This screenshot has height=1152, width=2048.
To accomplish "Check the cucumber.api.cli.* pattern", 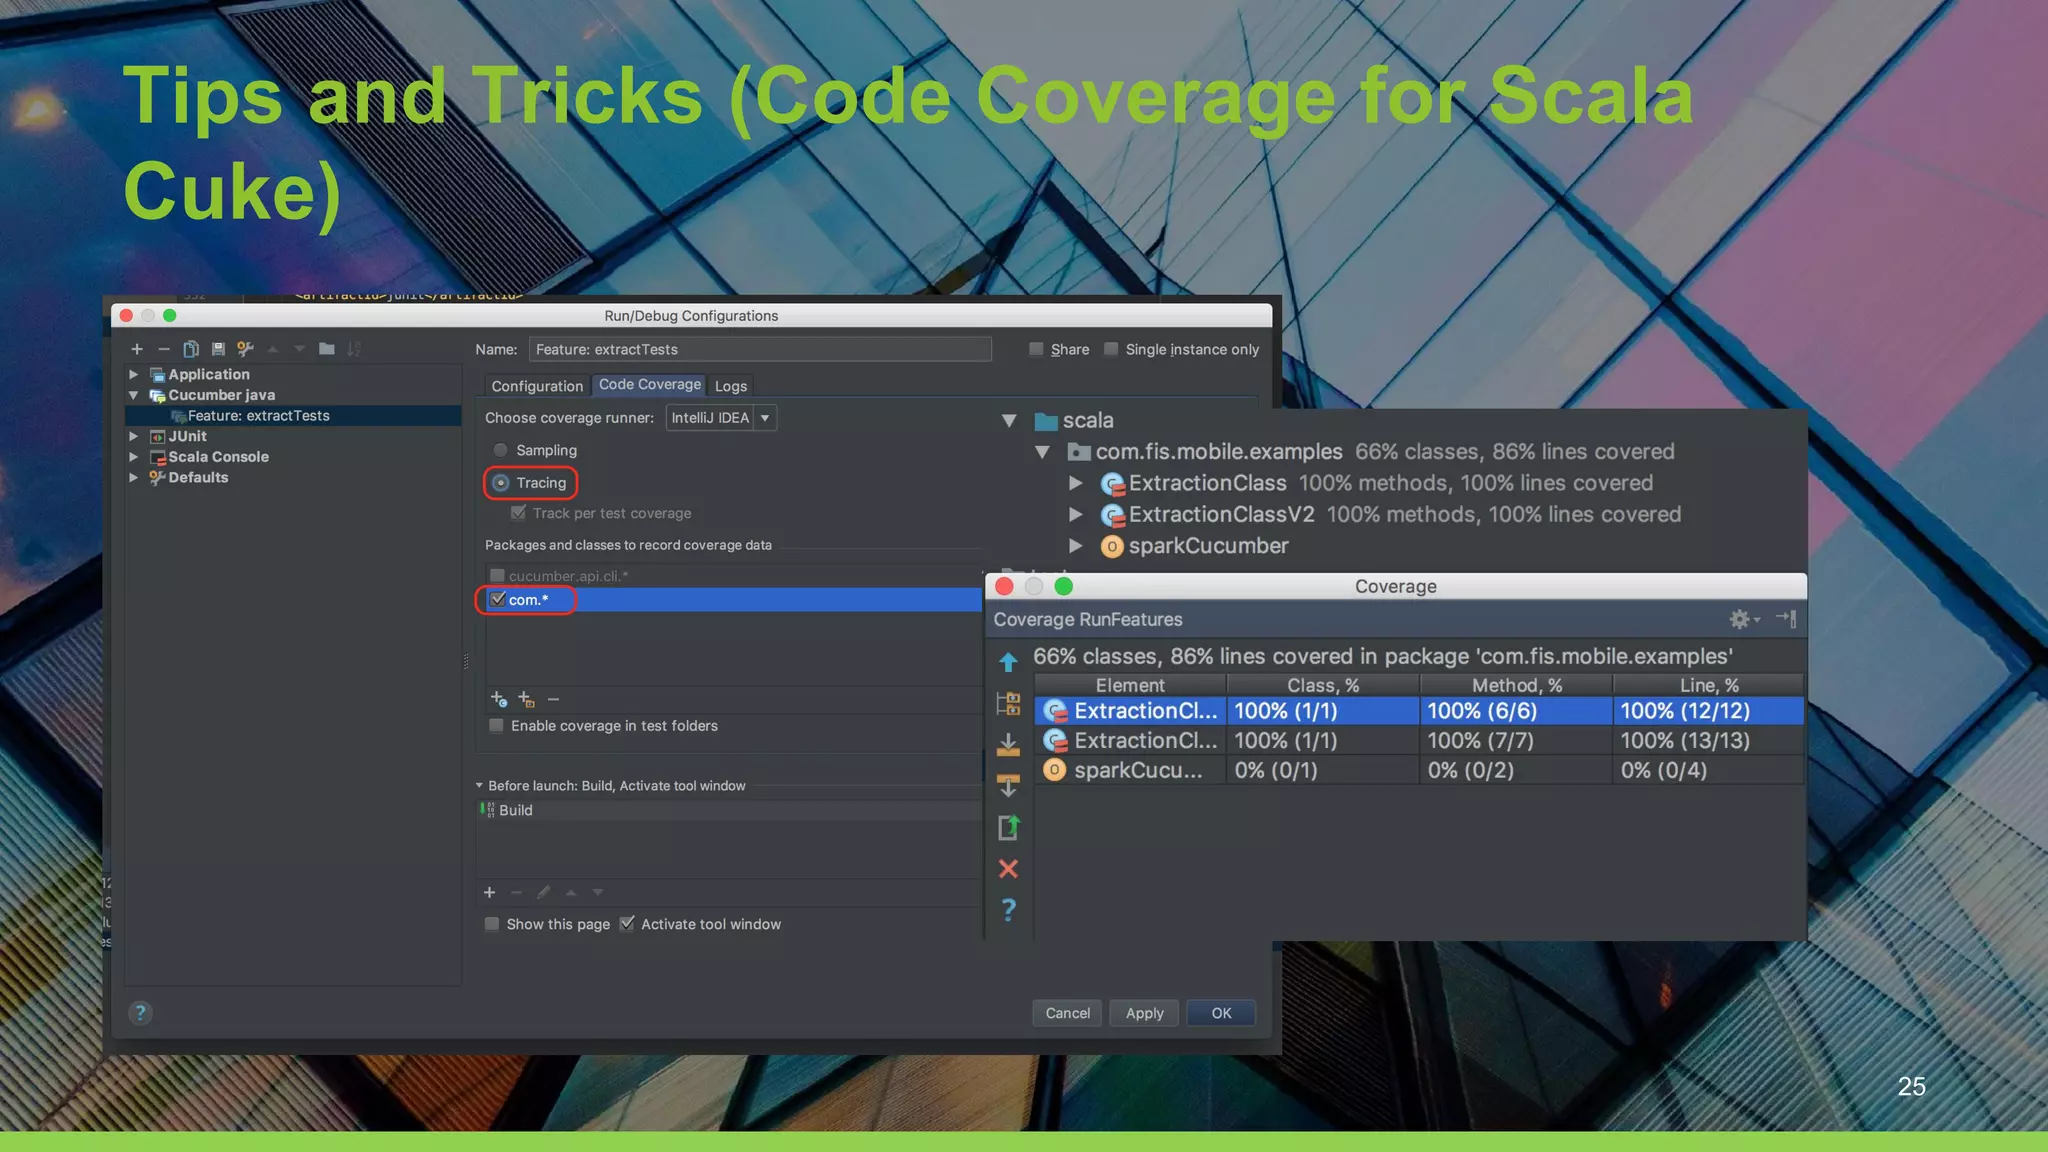I will [x=497, y=576].
